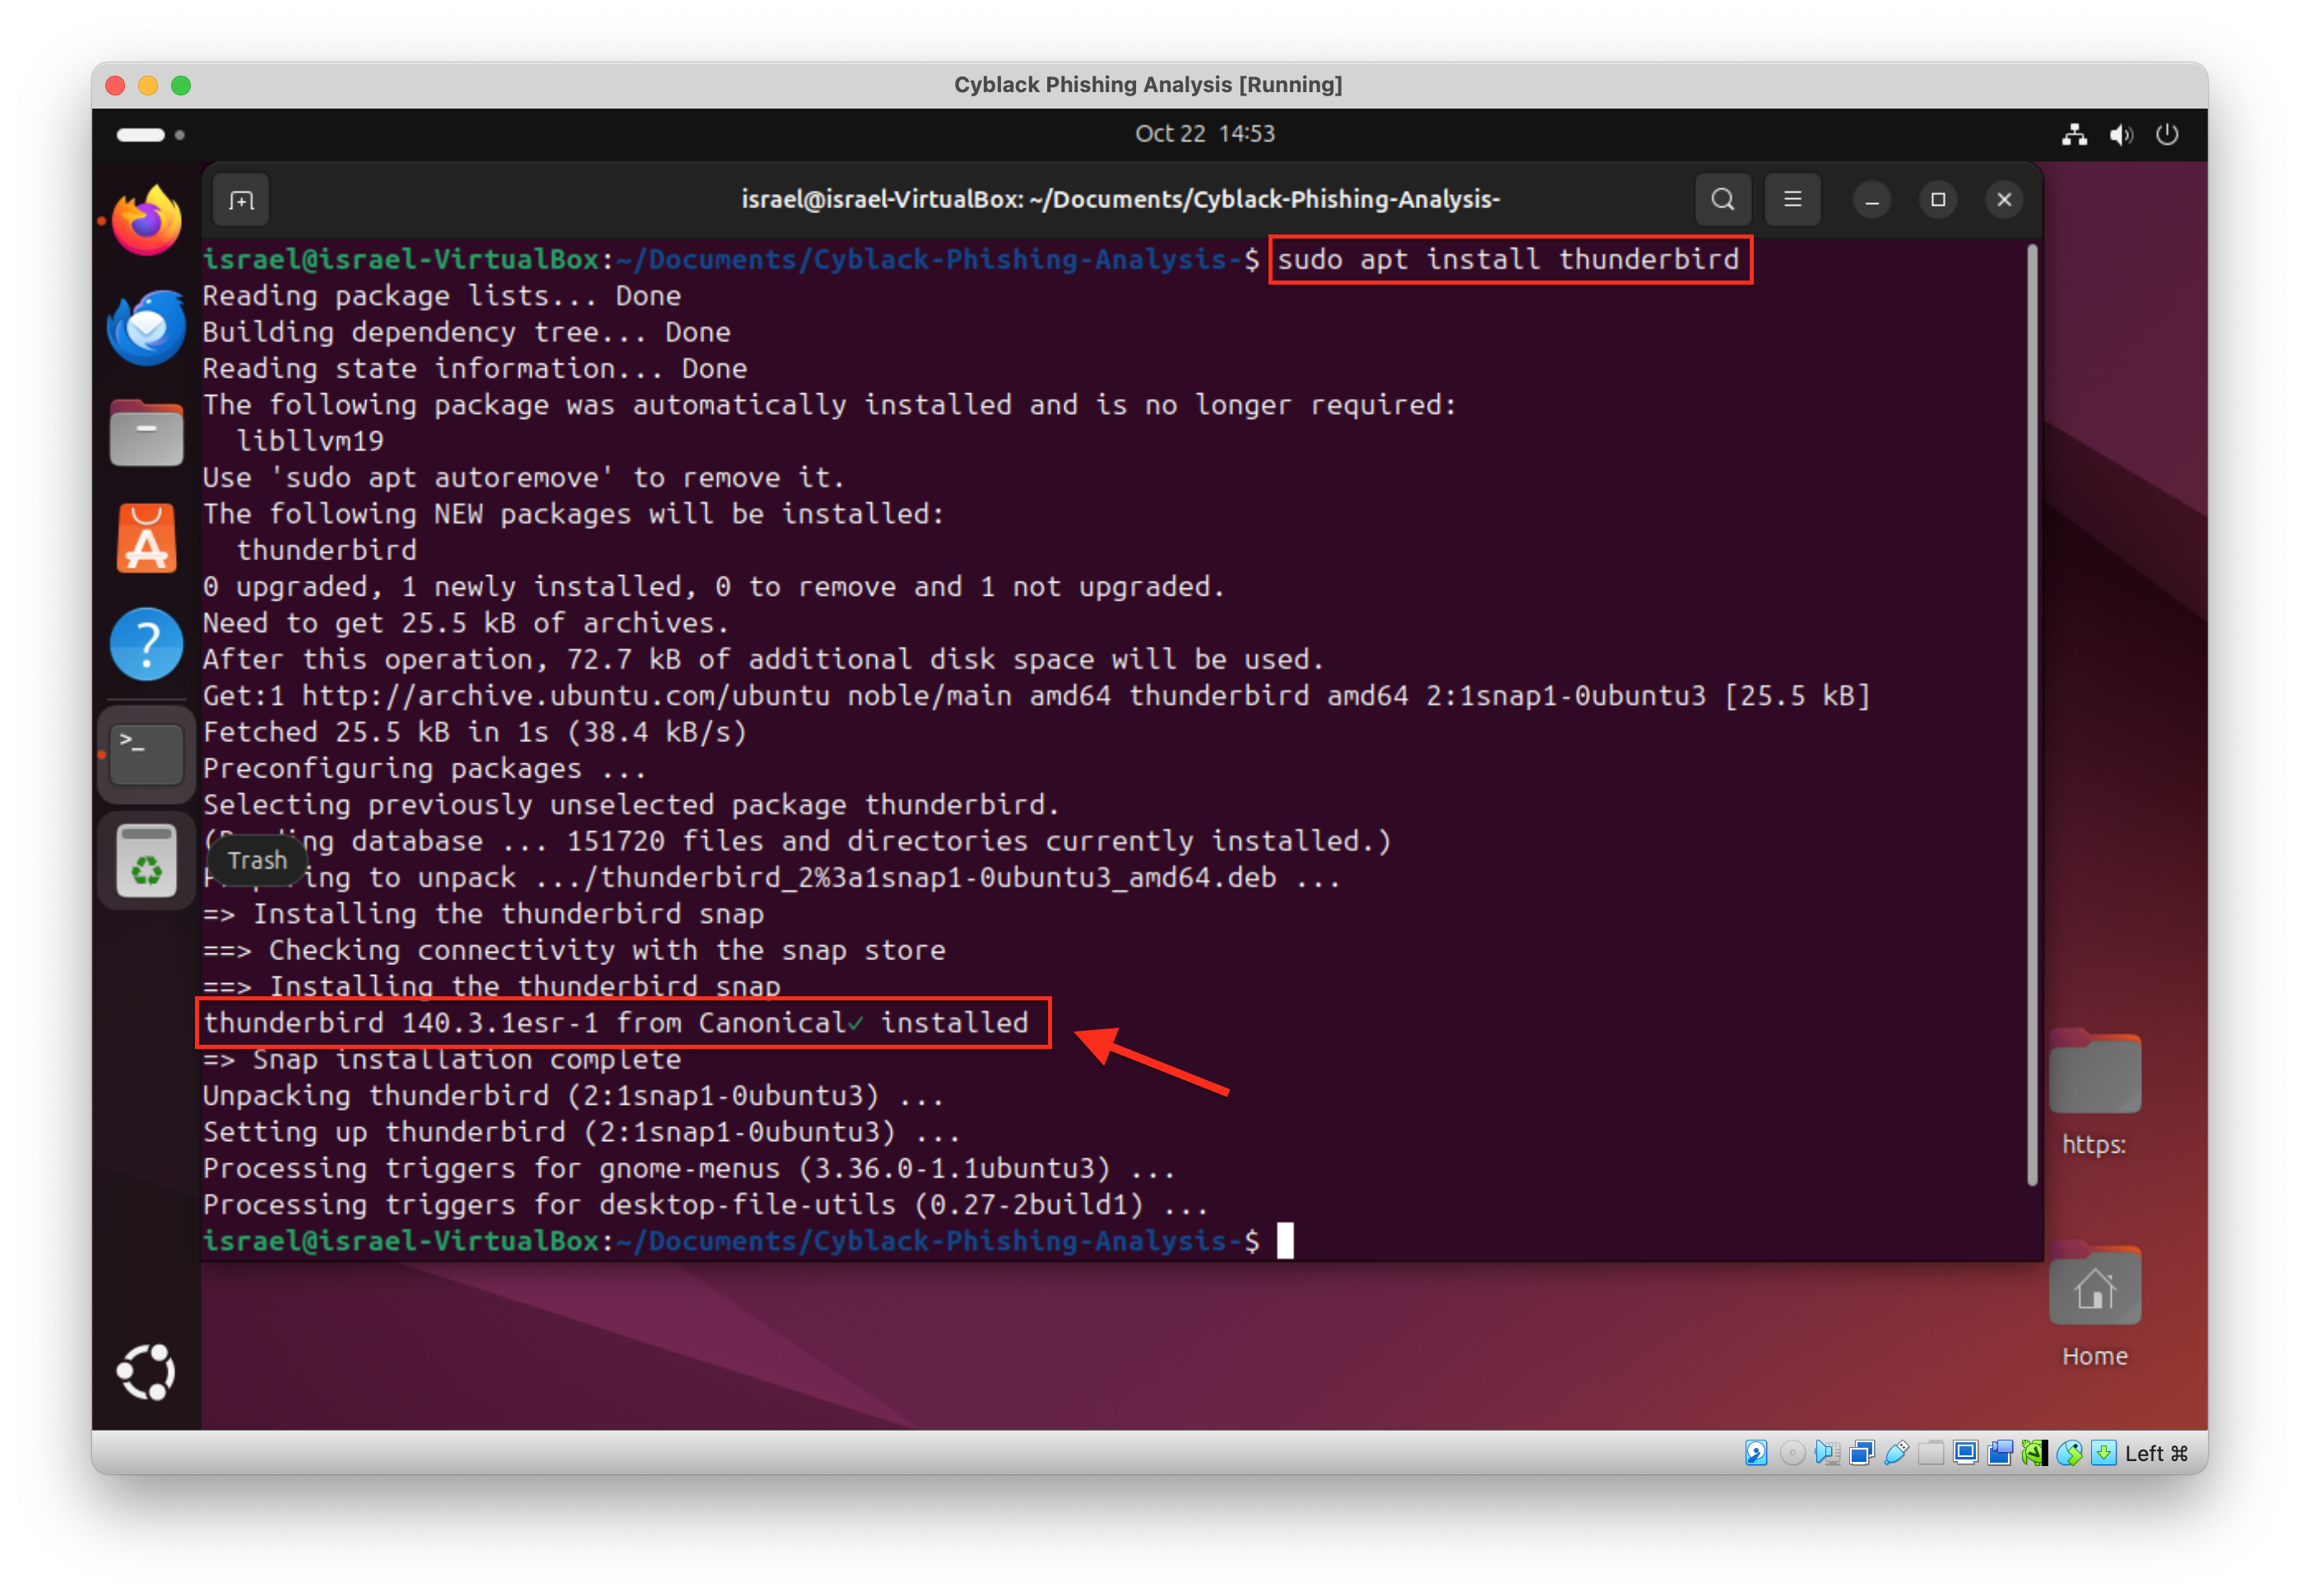This screenshot has width=2300, height=1596.
Task: Launch Firefox from the dock
Action: click(146, 221)
